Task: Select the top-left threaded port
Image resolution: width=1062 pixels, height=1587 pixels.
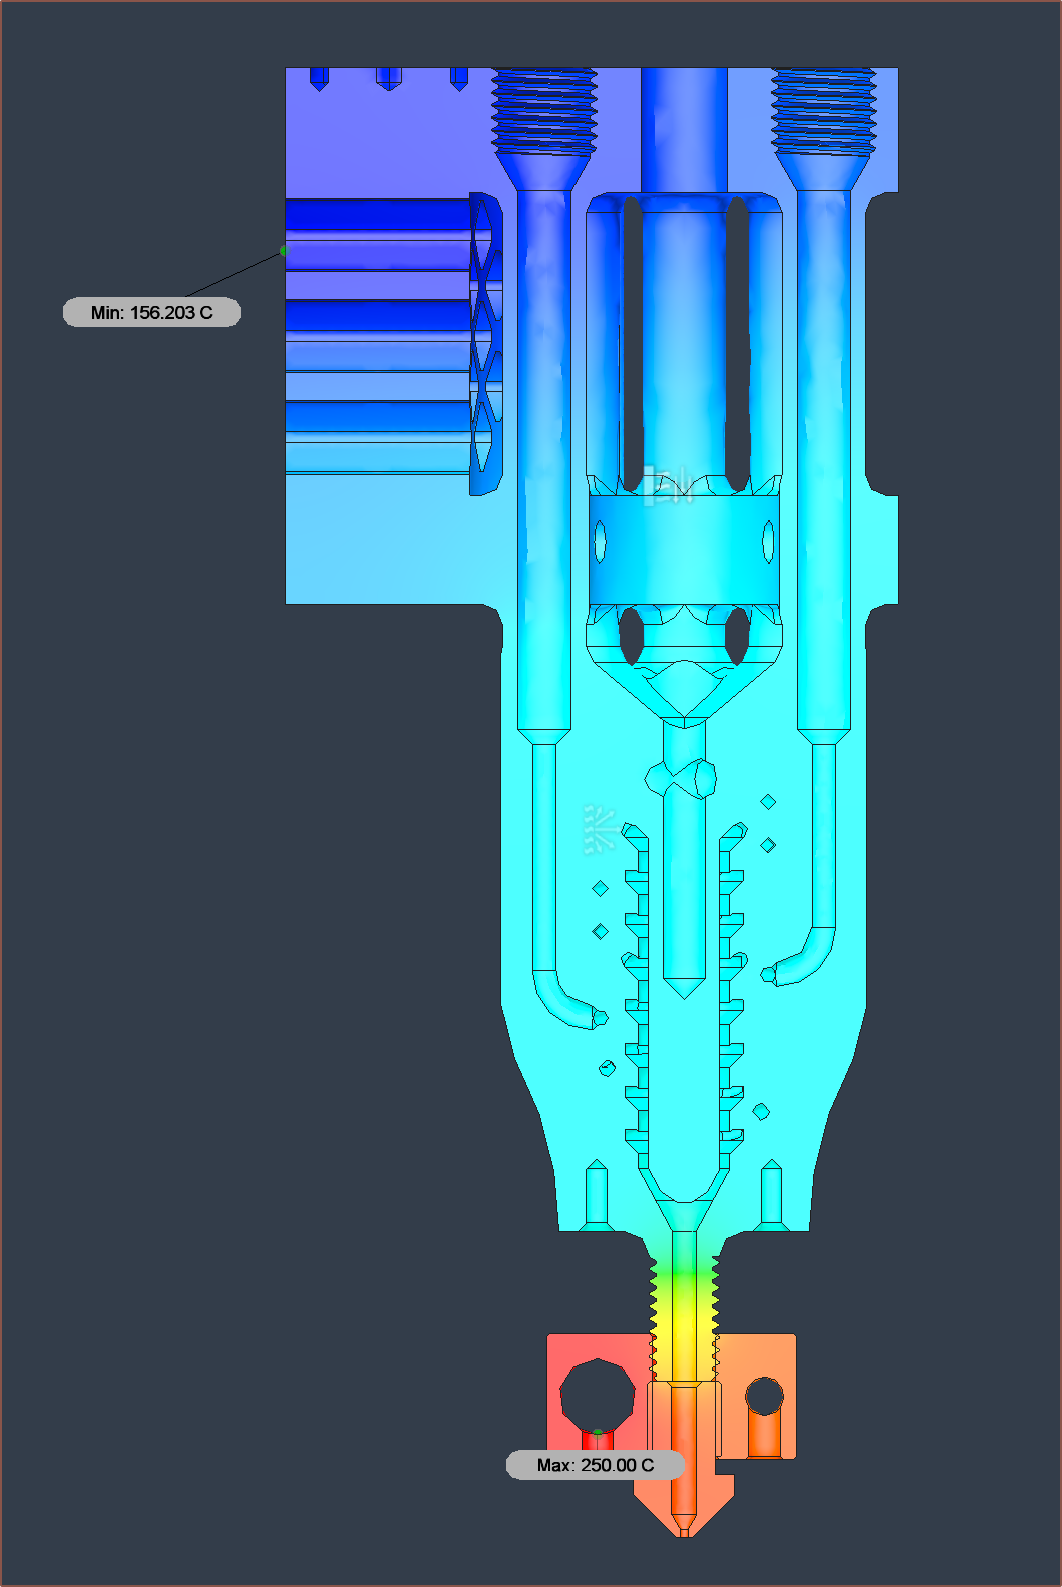Action: tap(544, 110)
